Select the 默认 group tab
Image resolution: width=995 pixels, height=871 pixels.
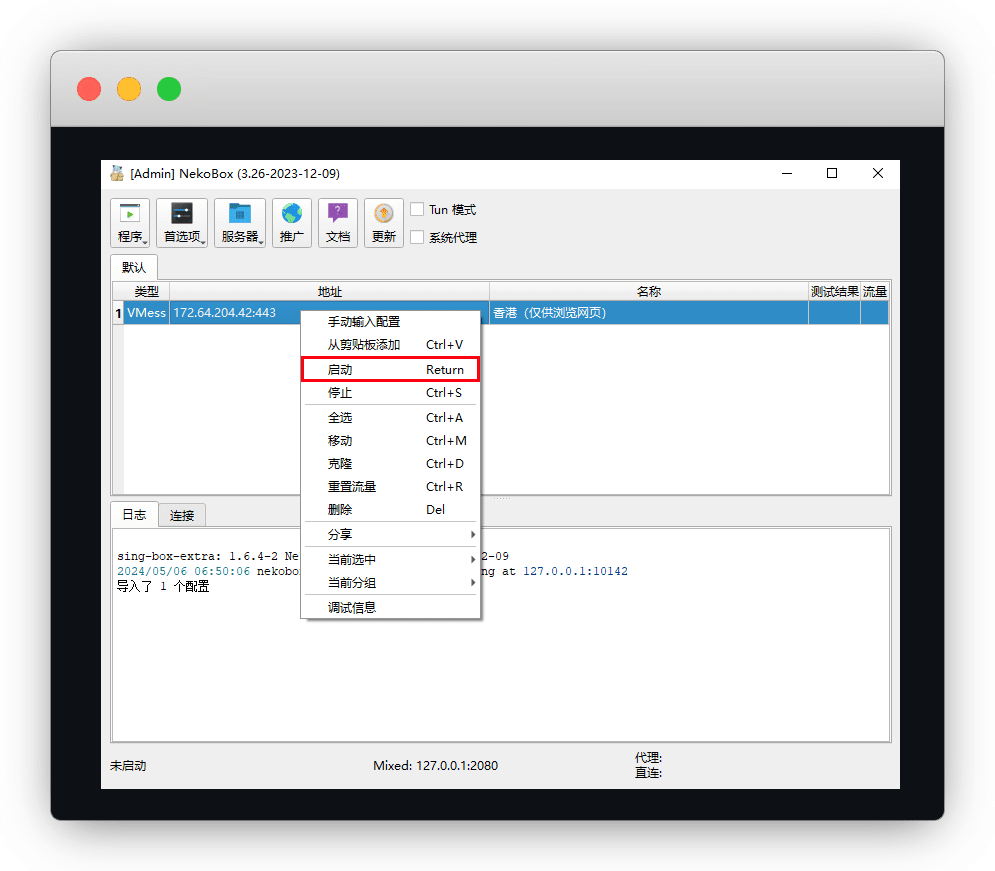134,268
